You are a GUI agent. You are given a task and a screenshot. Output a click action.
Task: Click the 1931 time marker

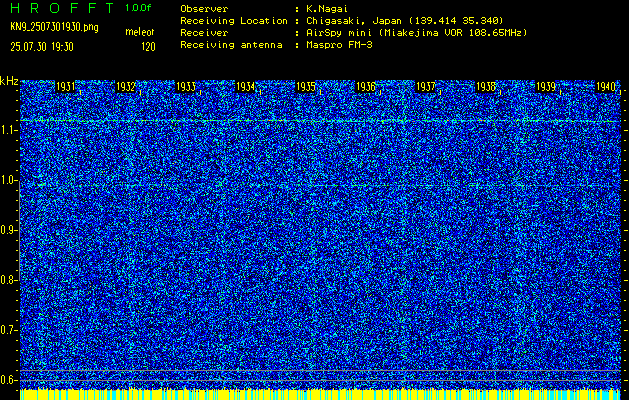(x=65, y=87)
